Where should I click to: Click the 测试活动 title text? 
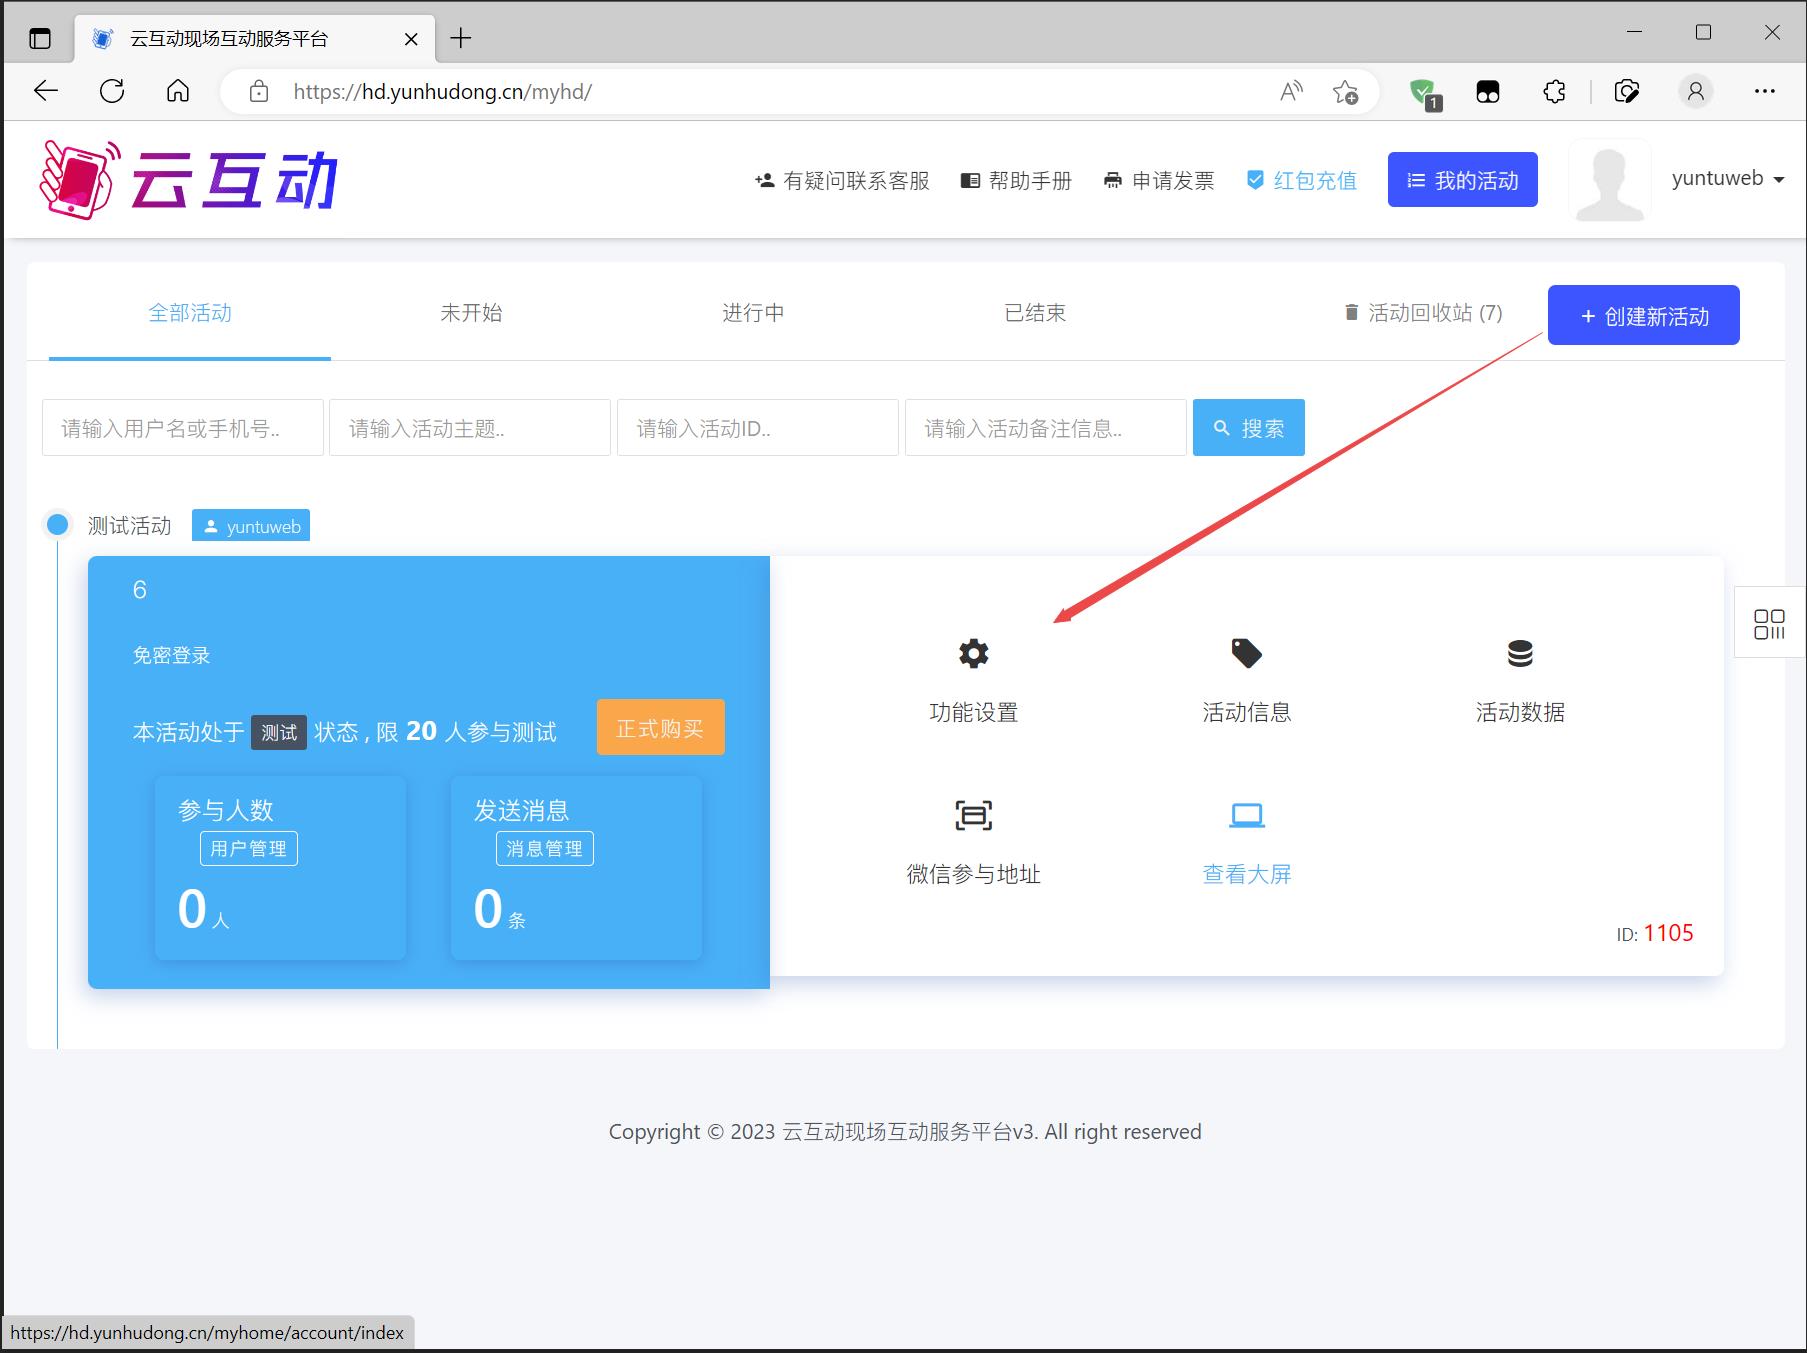click(129, 525)
